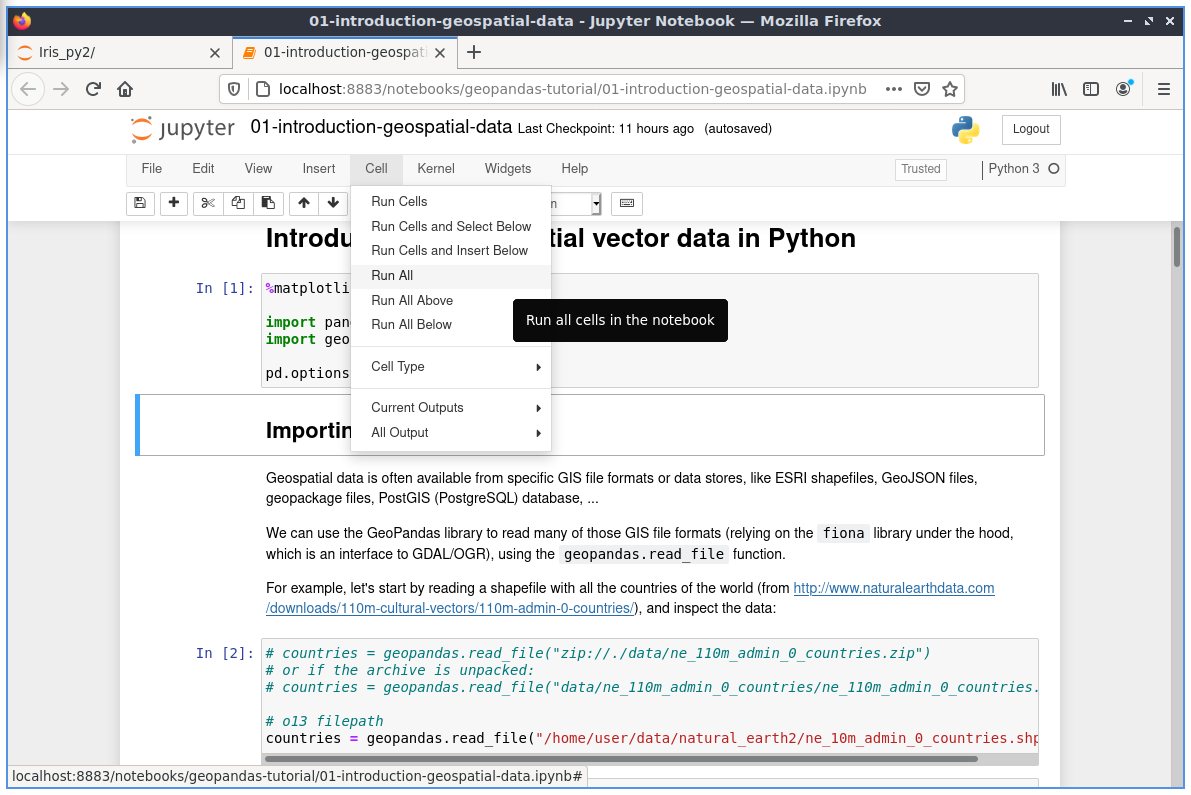
Task: Click the Python logo icon
Action: (x=965, y=129)
